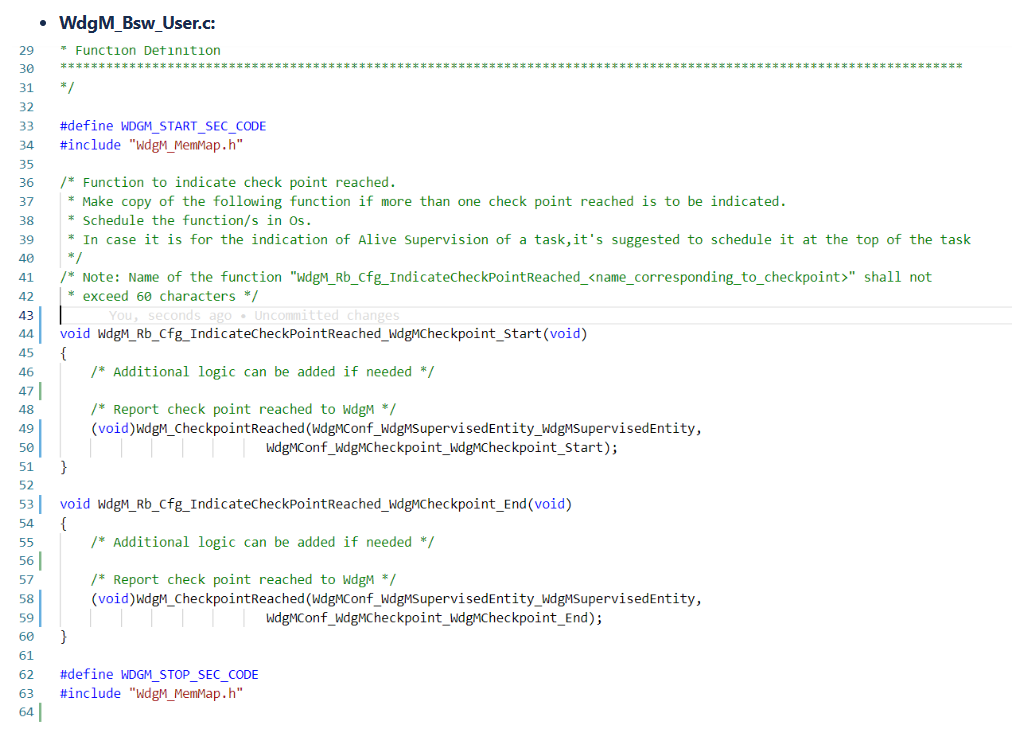This screenshot has width=1015, height=730.
Task: Click function name 'WdgM_Rb_Cfg_IndicateCheckPointReached_WdgMCheckpoint_End'
Action: coord(312,504)
